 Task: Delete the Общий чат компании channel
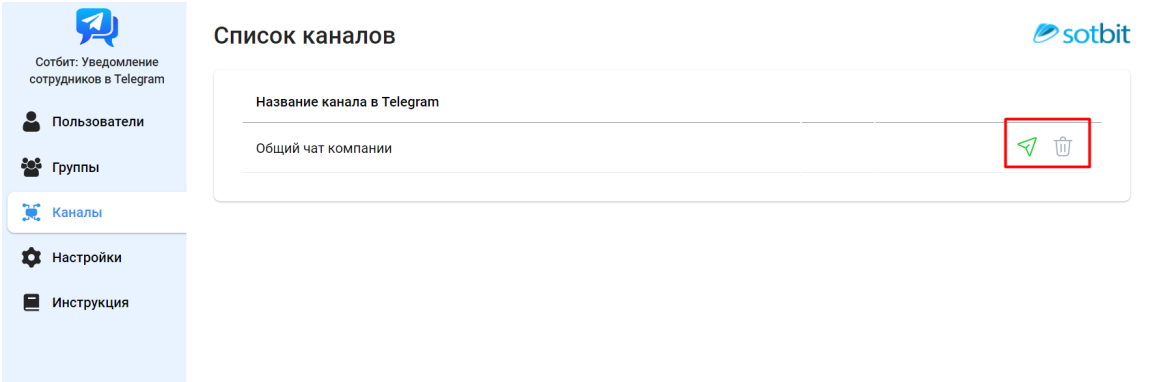coord(1062,146)
